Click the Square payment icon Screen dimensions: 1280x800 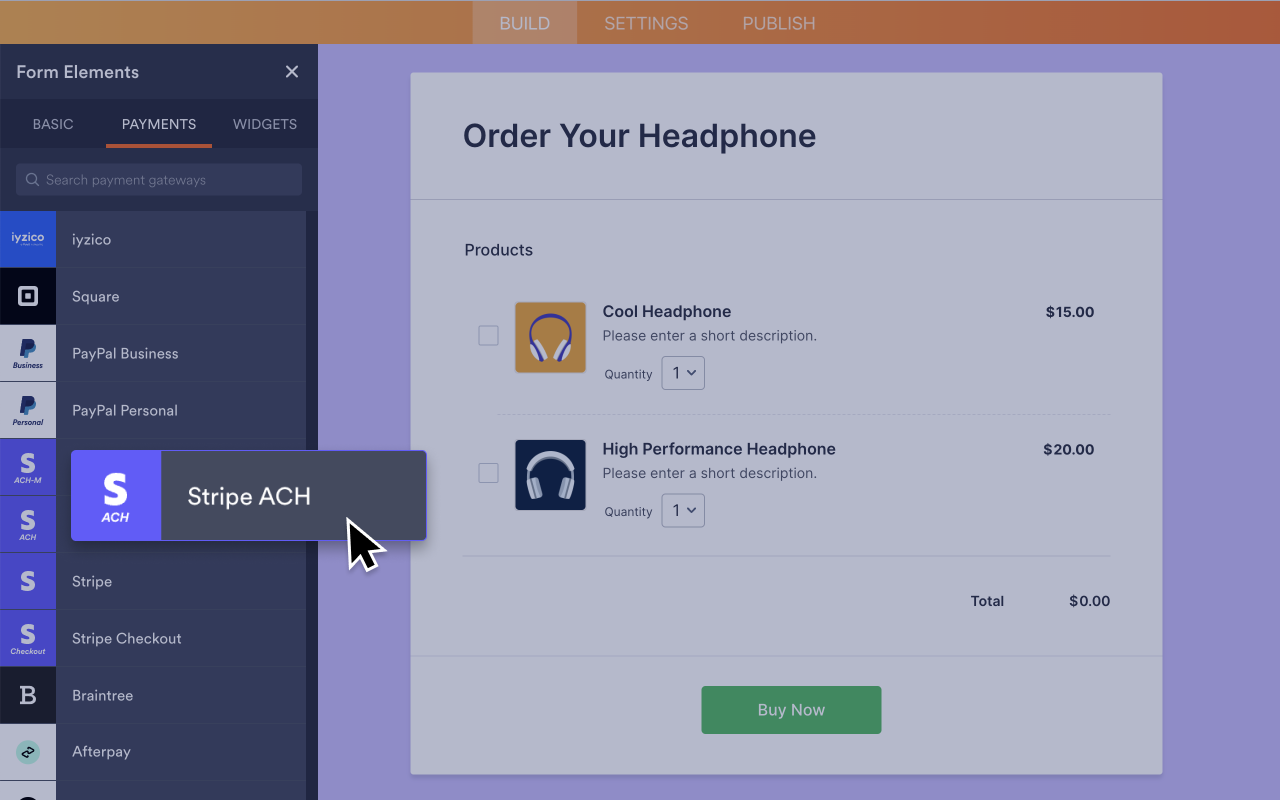coord(28,296)
